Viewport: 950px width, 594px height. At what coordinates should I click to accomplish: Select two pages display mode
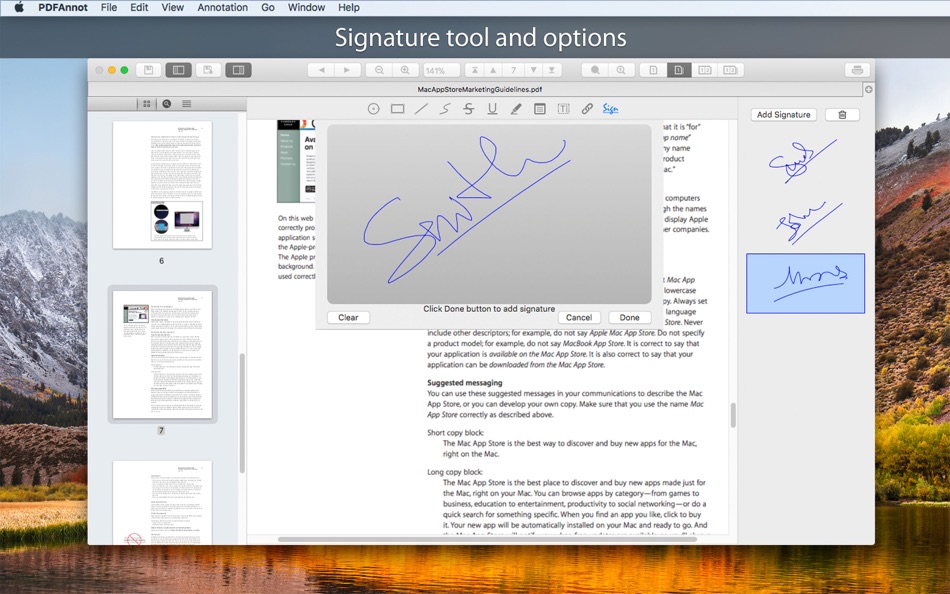coord(705,70)
